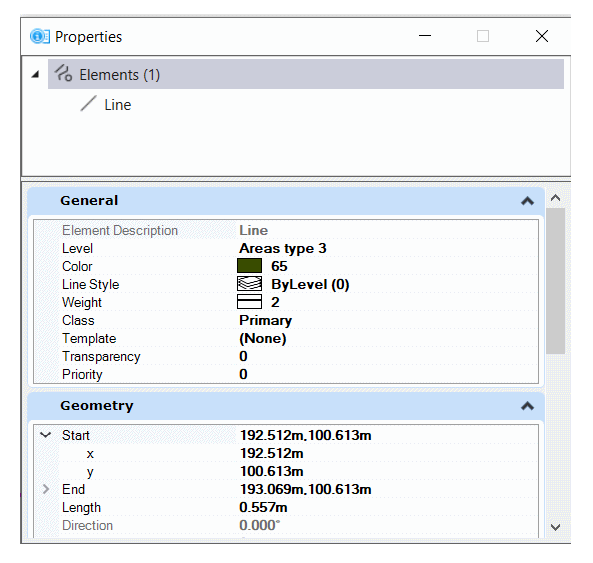The width and height of the screenshot is (593, 563).
Task: Click the color number 65
Action: [279, 266]
